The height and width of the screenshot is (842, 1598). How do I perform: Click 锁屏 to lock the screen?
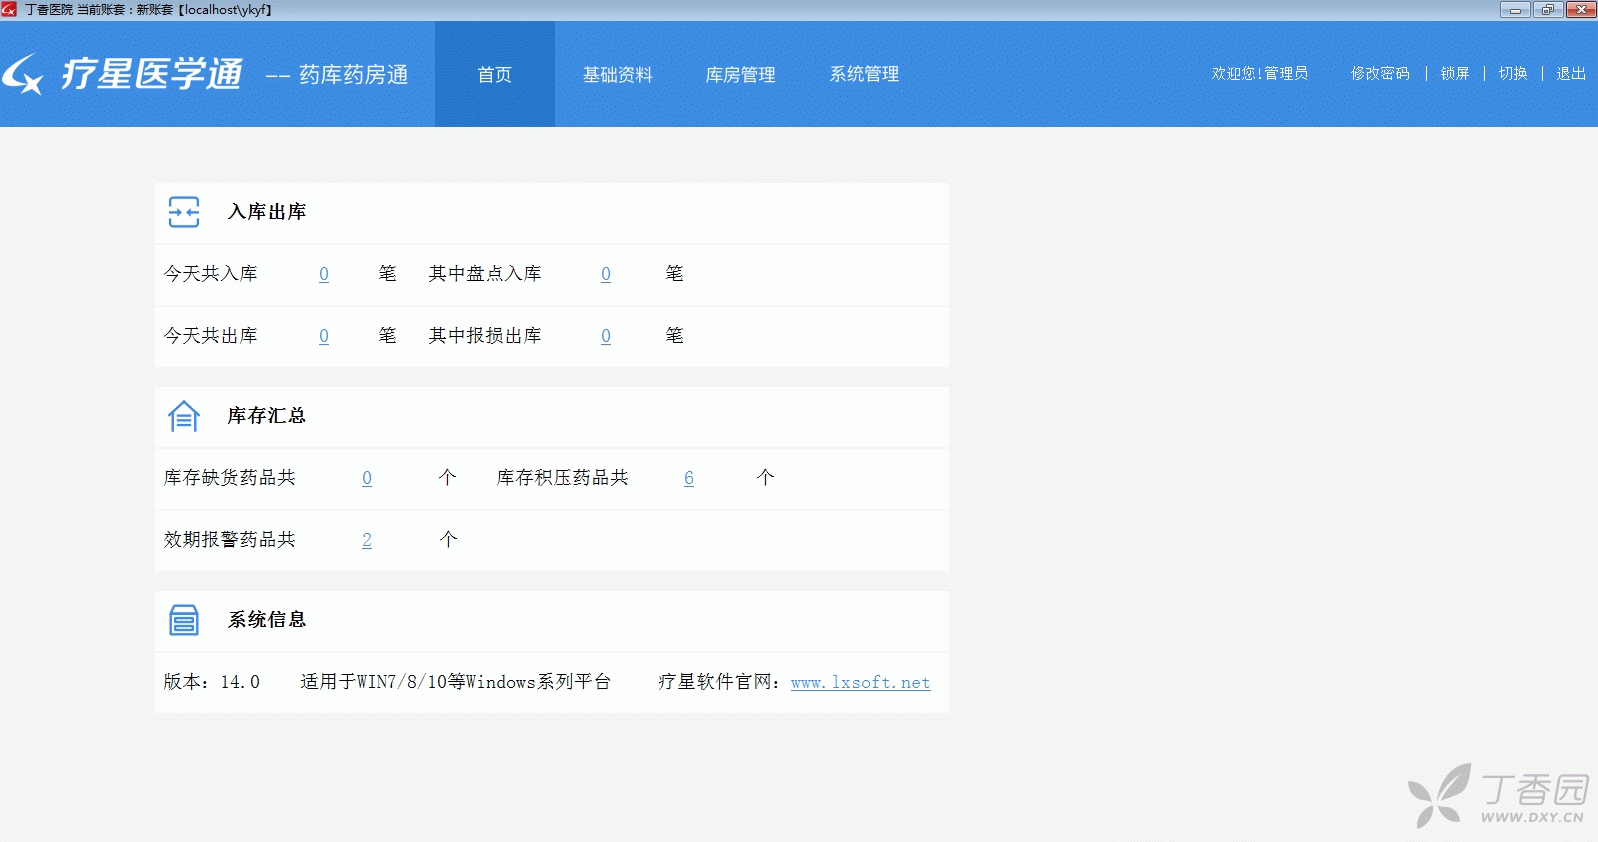(x=1455, y=73)
